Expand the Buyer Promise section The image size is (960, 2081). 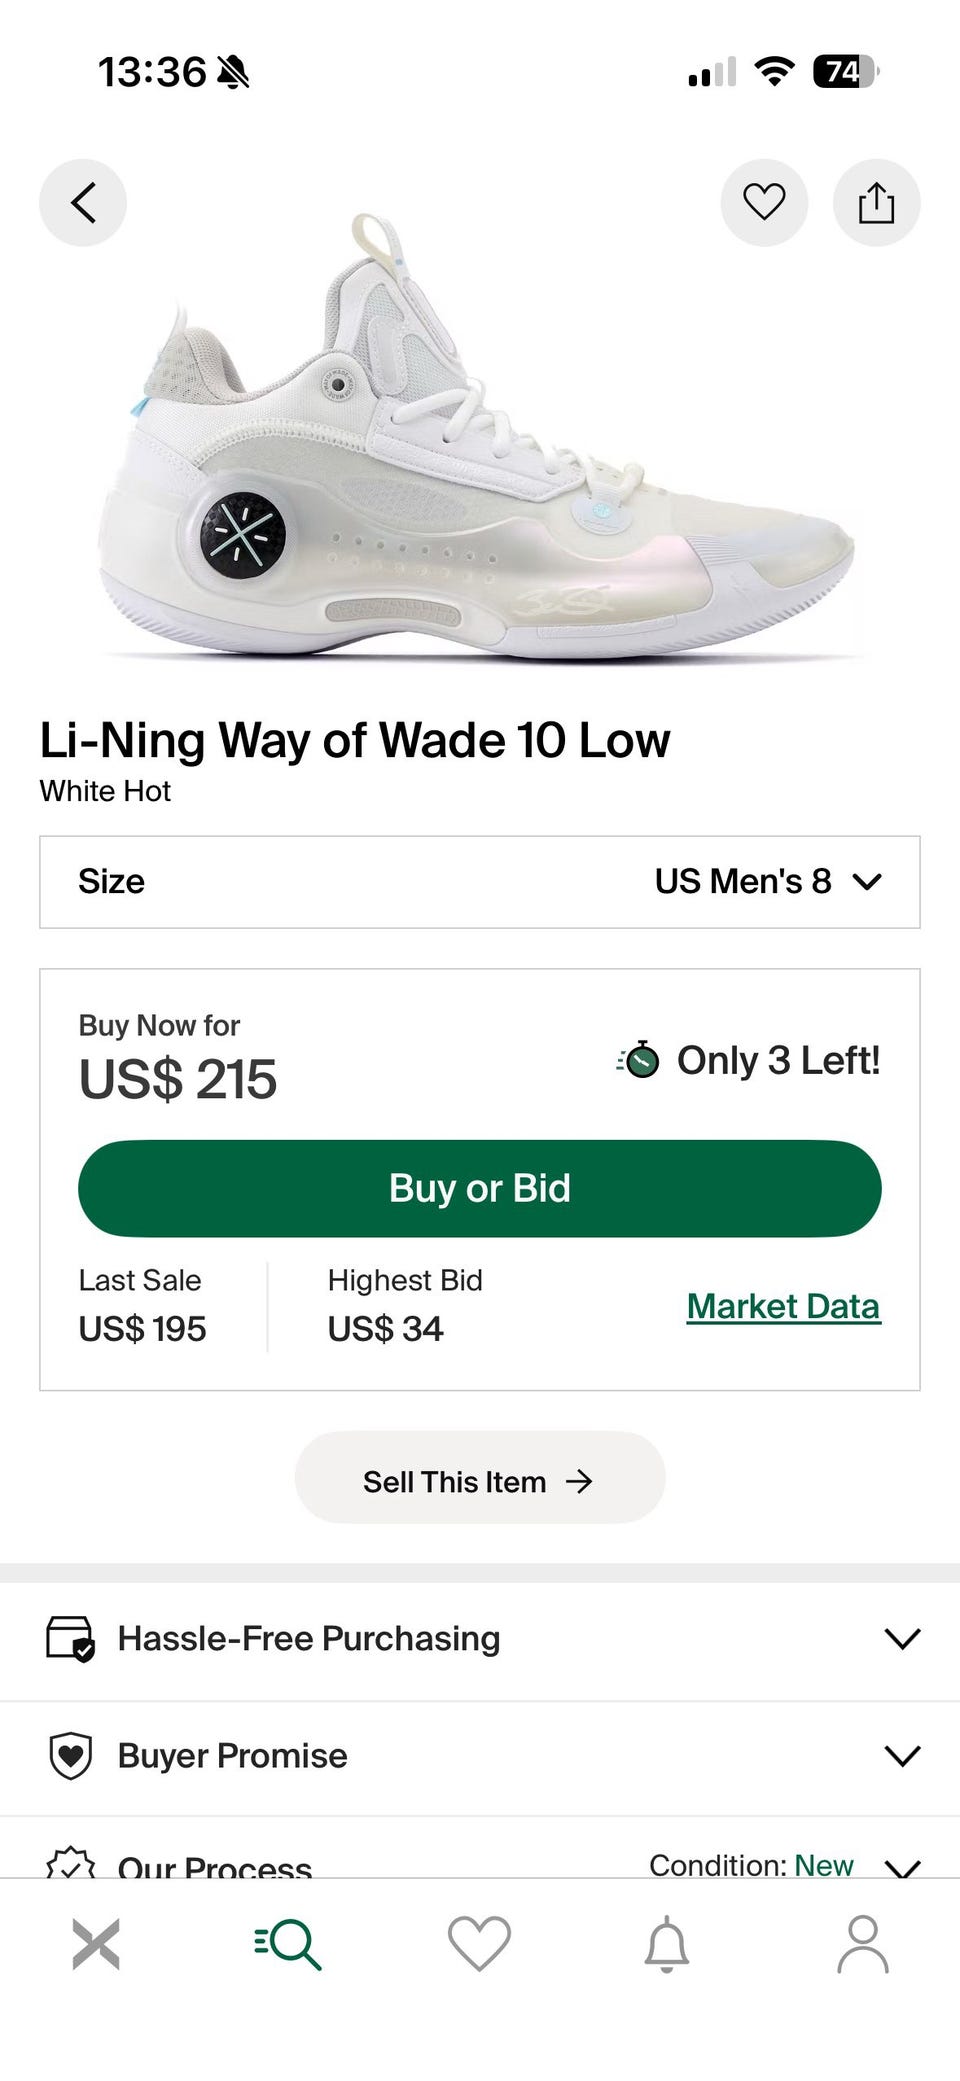[x=902, y=1755]
